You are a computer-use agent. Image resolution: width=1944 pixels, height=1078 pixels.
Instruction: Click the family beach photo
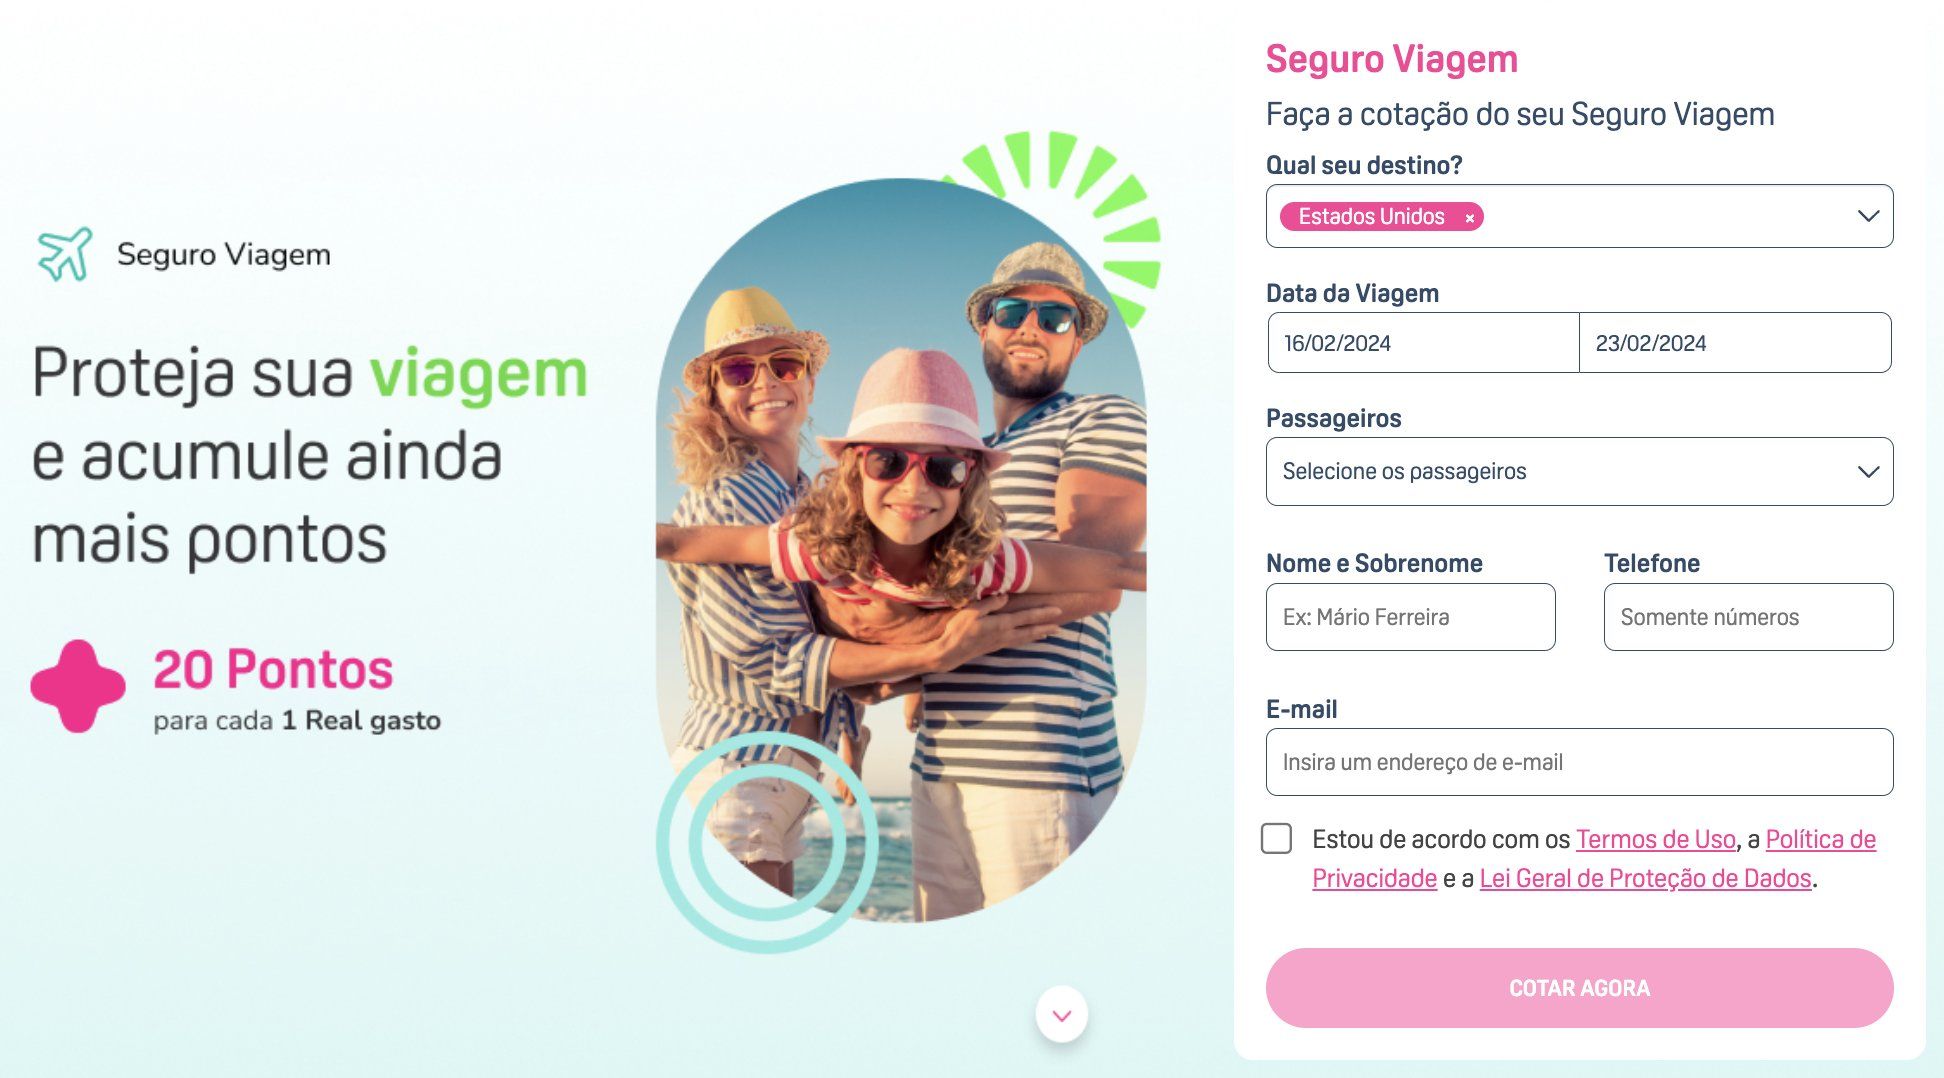(x=901, y=550)
